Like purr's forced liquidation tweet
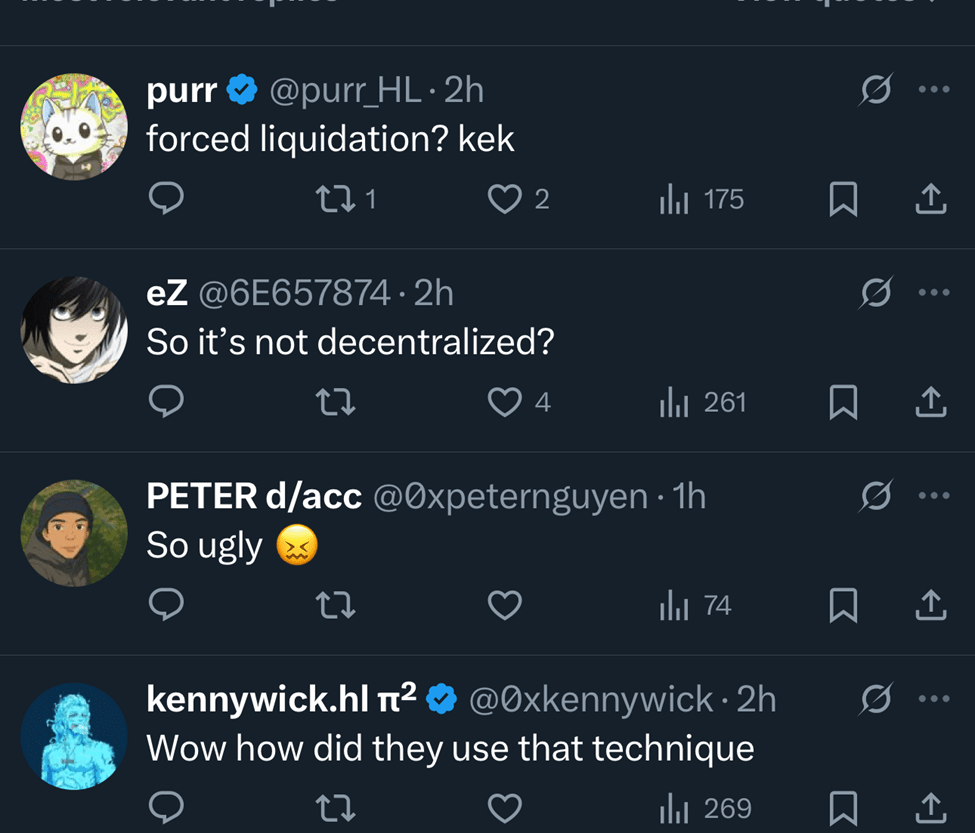Screen dimensions: 975x833 tap(504, 200)
